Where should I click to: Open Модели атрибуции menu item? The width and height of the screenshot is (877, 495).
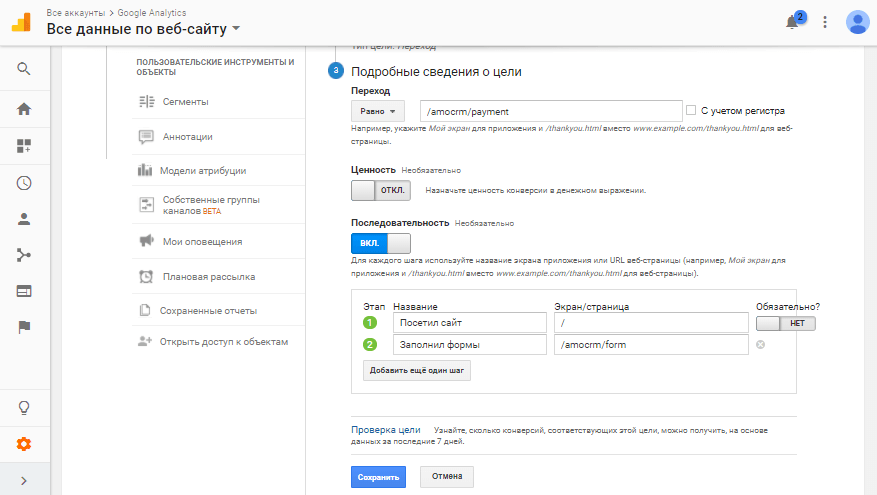pyautogui.click(x=202, y=170)
